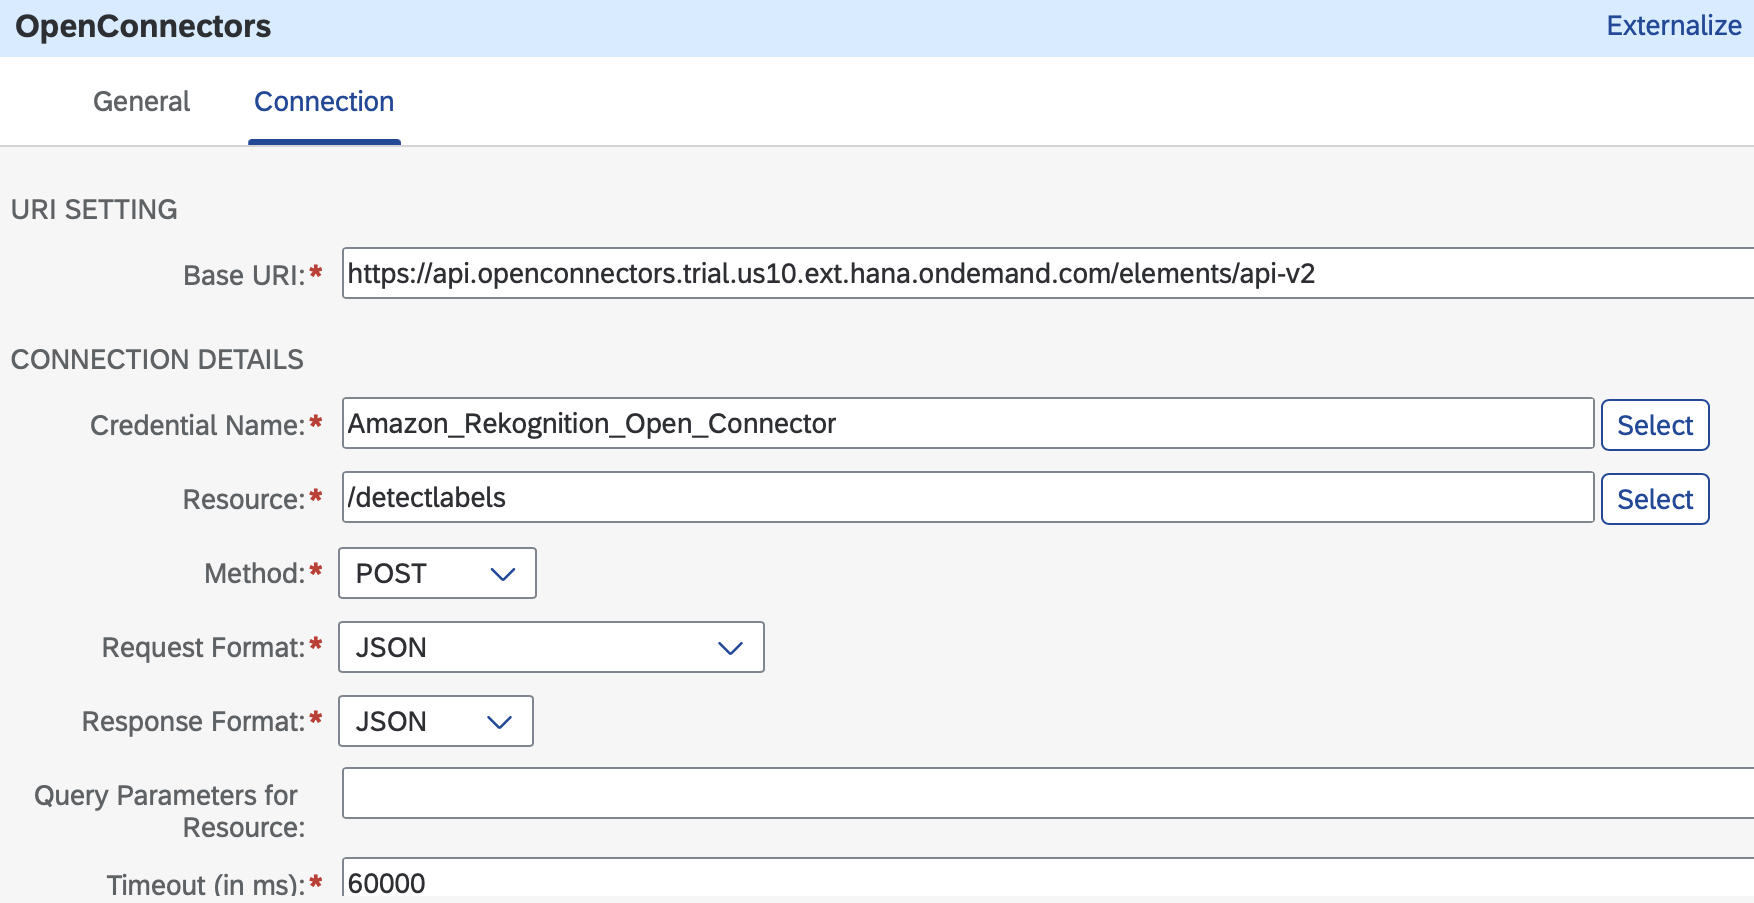Open the Response Format dropdown

click(436, 721)
